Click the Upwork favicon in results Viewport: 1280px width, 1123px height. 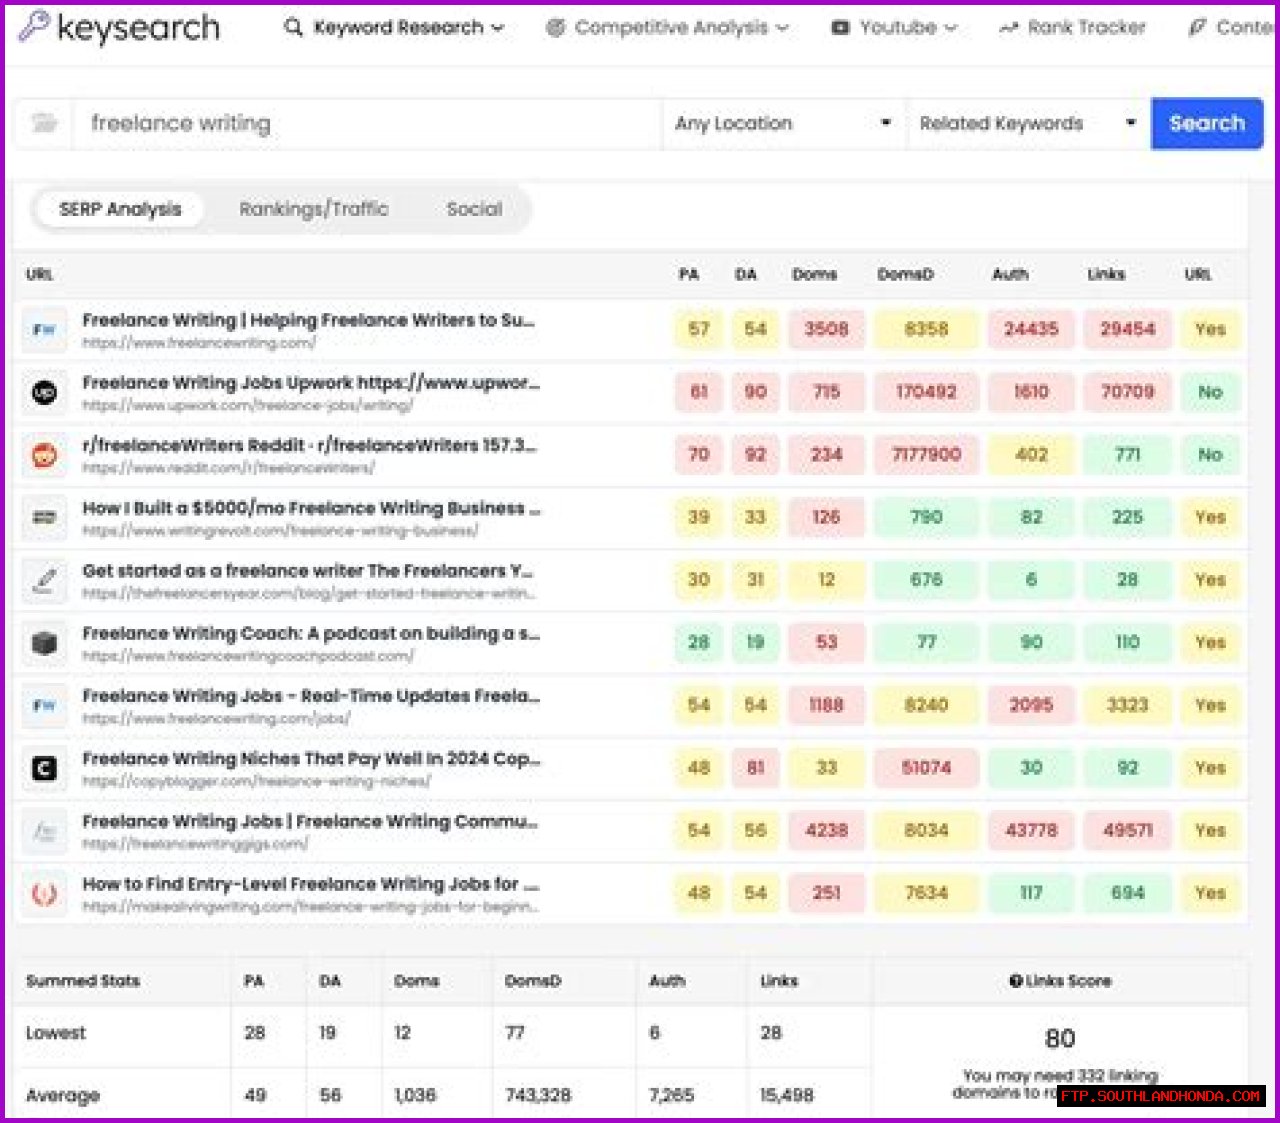tap(44, 392)
